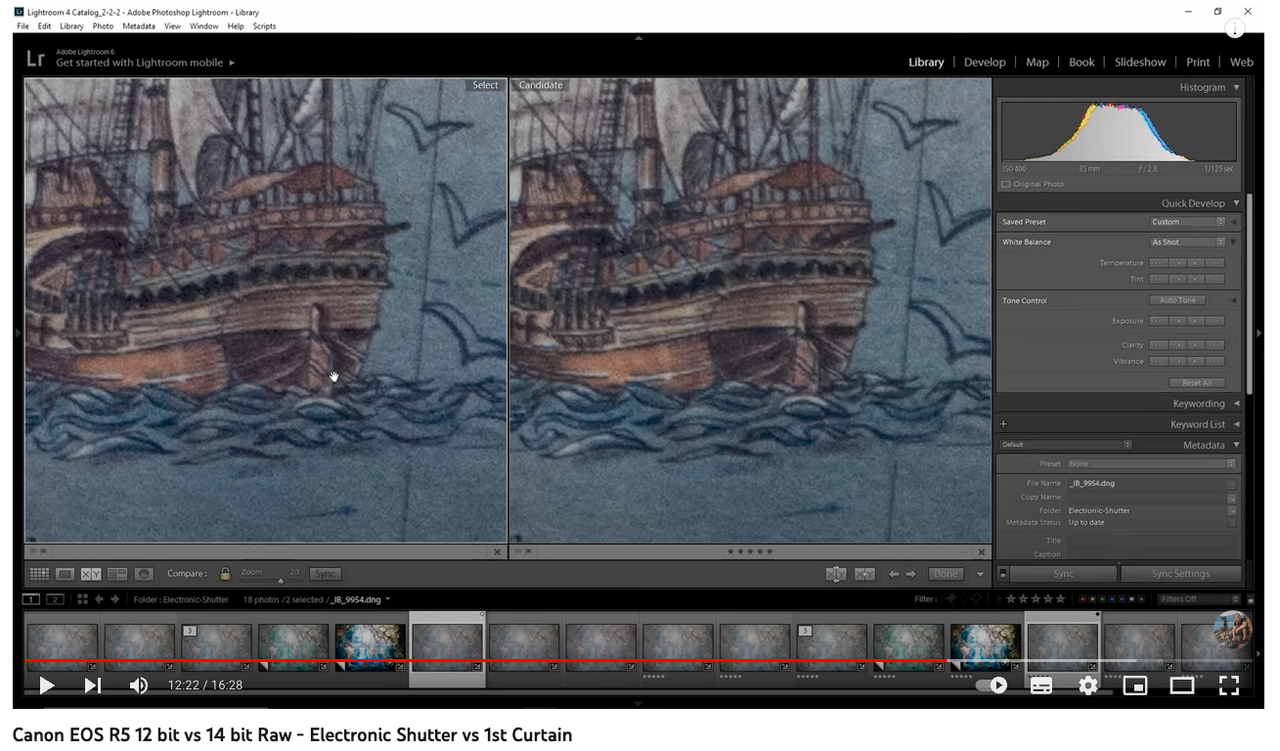
Task: Switch to the Develop module
Action: click(985, 62)
